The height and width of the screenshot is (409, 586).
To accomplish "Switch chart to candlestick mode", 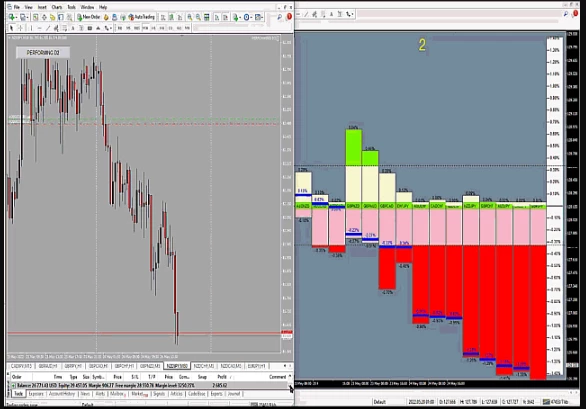I will tap(171, 17).
